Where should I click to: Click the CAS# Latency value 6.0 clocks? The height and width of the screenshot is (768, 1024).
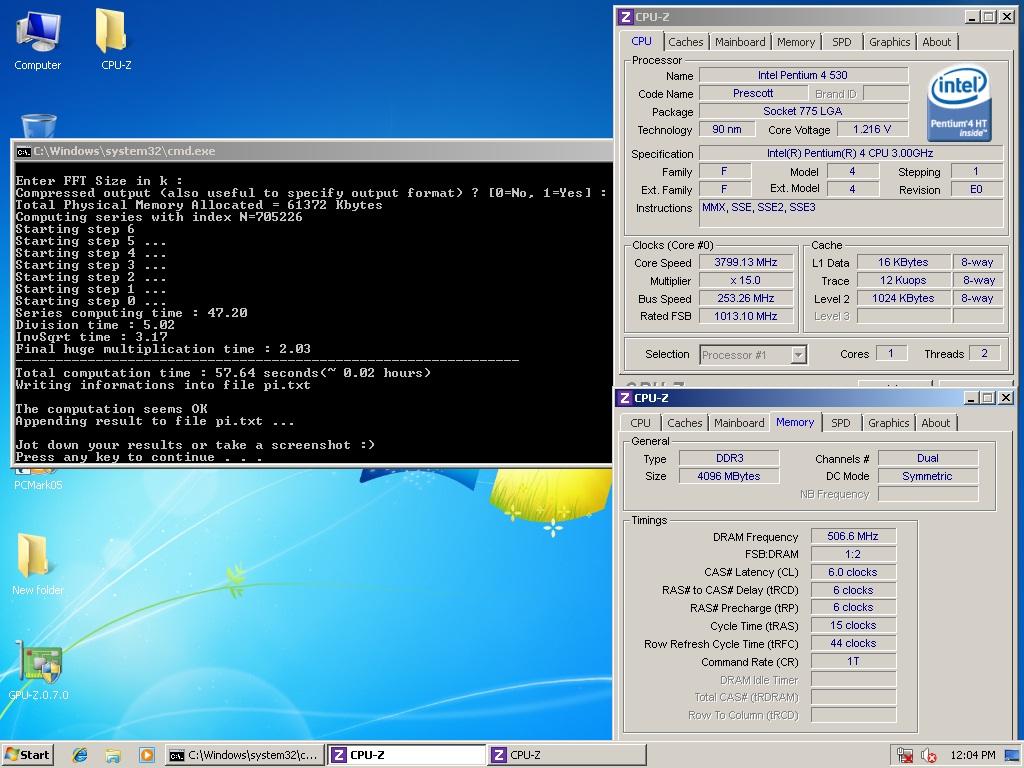[853, 572]
